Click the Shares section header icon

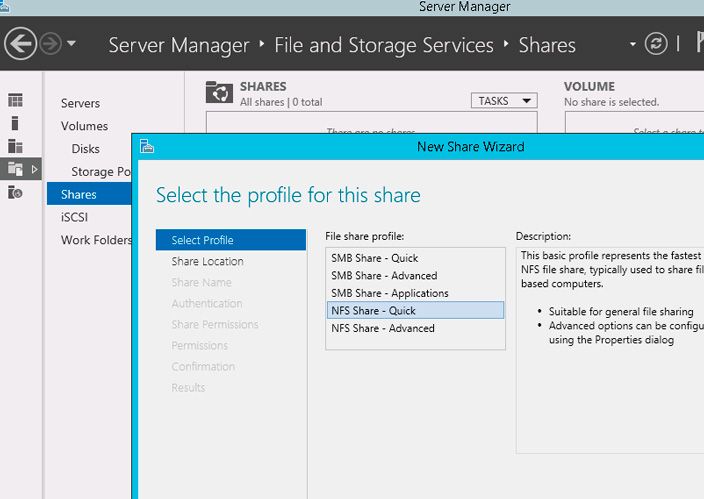click(218, 93)
